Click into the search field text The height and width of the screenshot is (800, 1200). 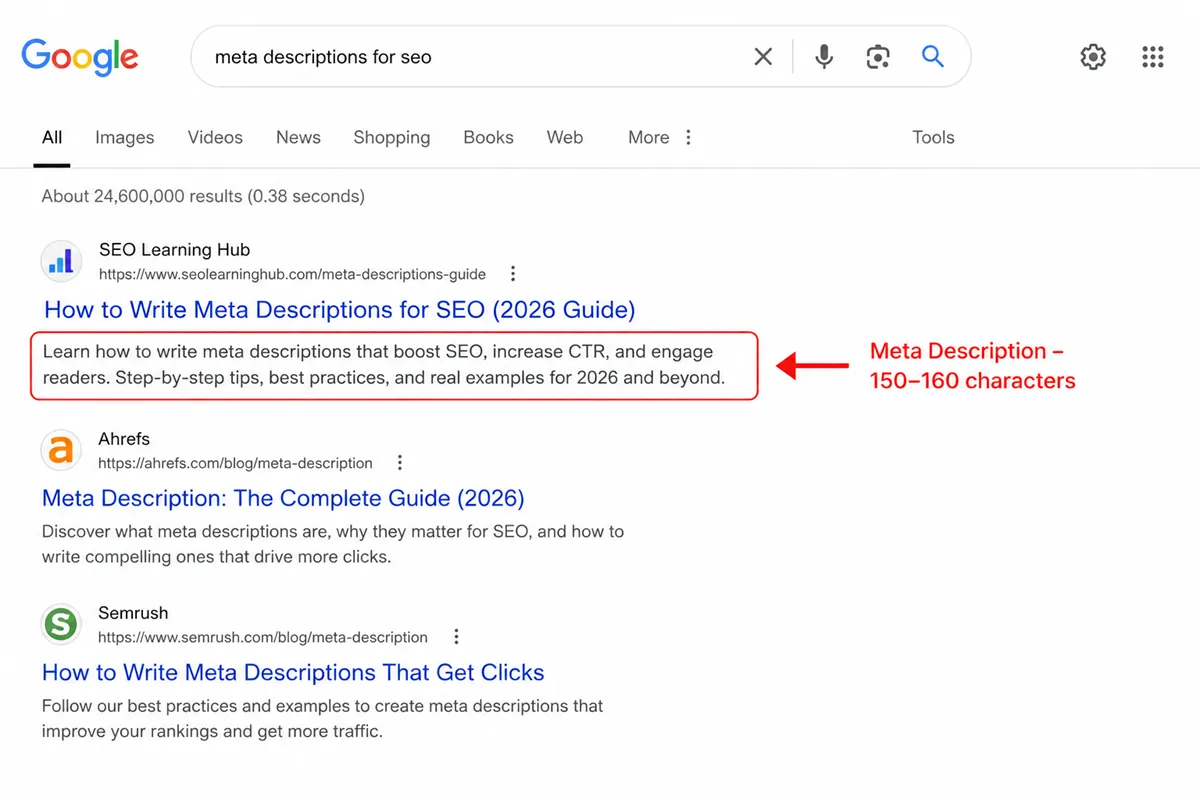323,57
